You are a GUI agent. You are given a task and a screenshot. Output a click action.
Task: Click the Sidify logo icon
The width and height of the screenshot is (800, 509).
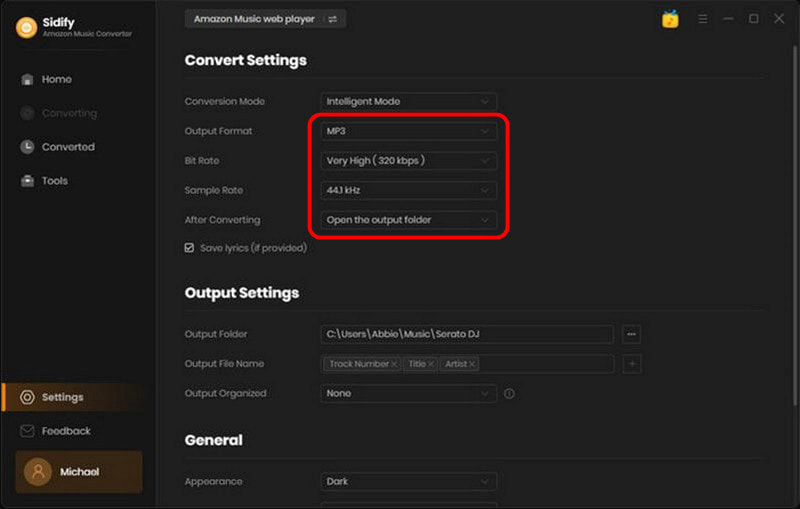pos(27,27)
